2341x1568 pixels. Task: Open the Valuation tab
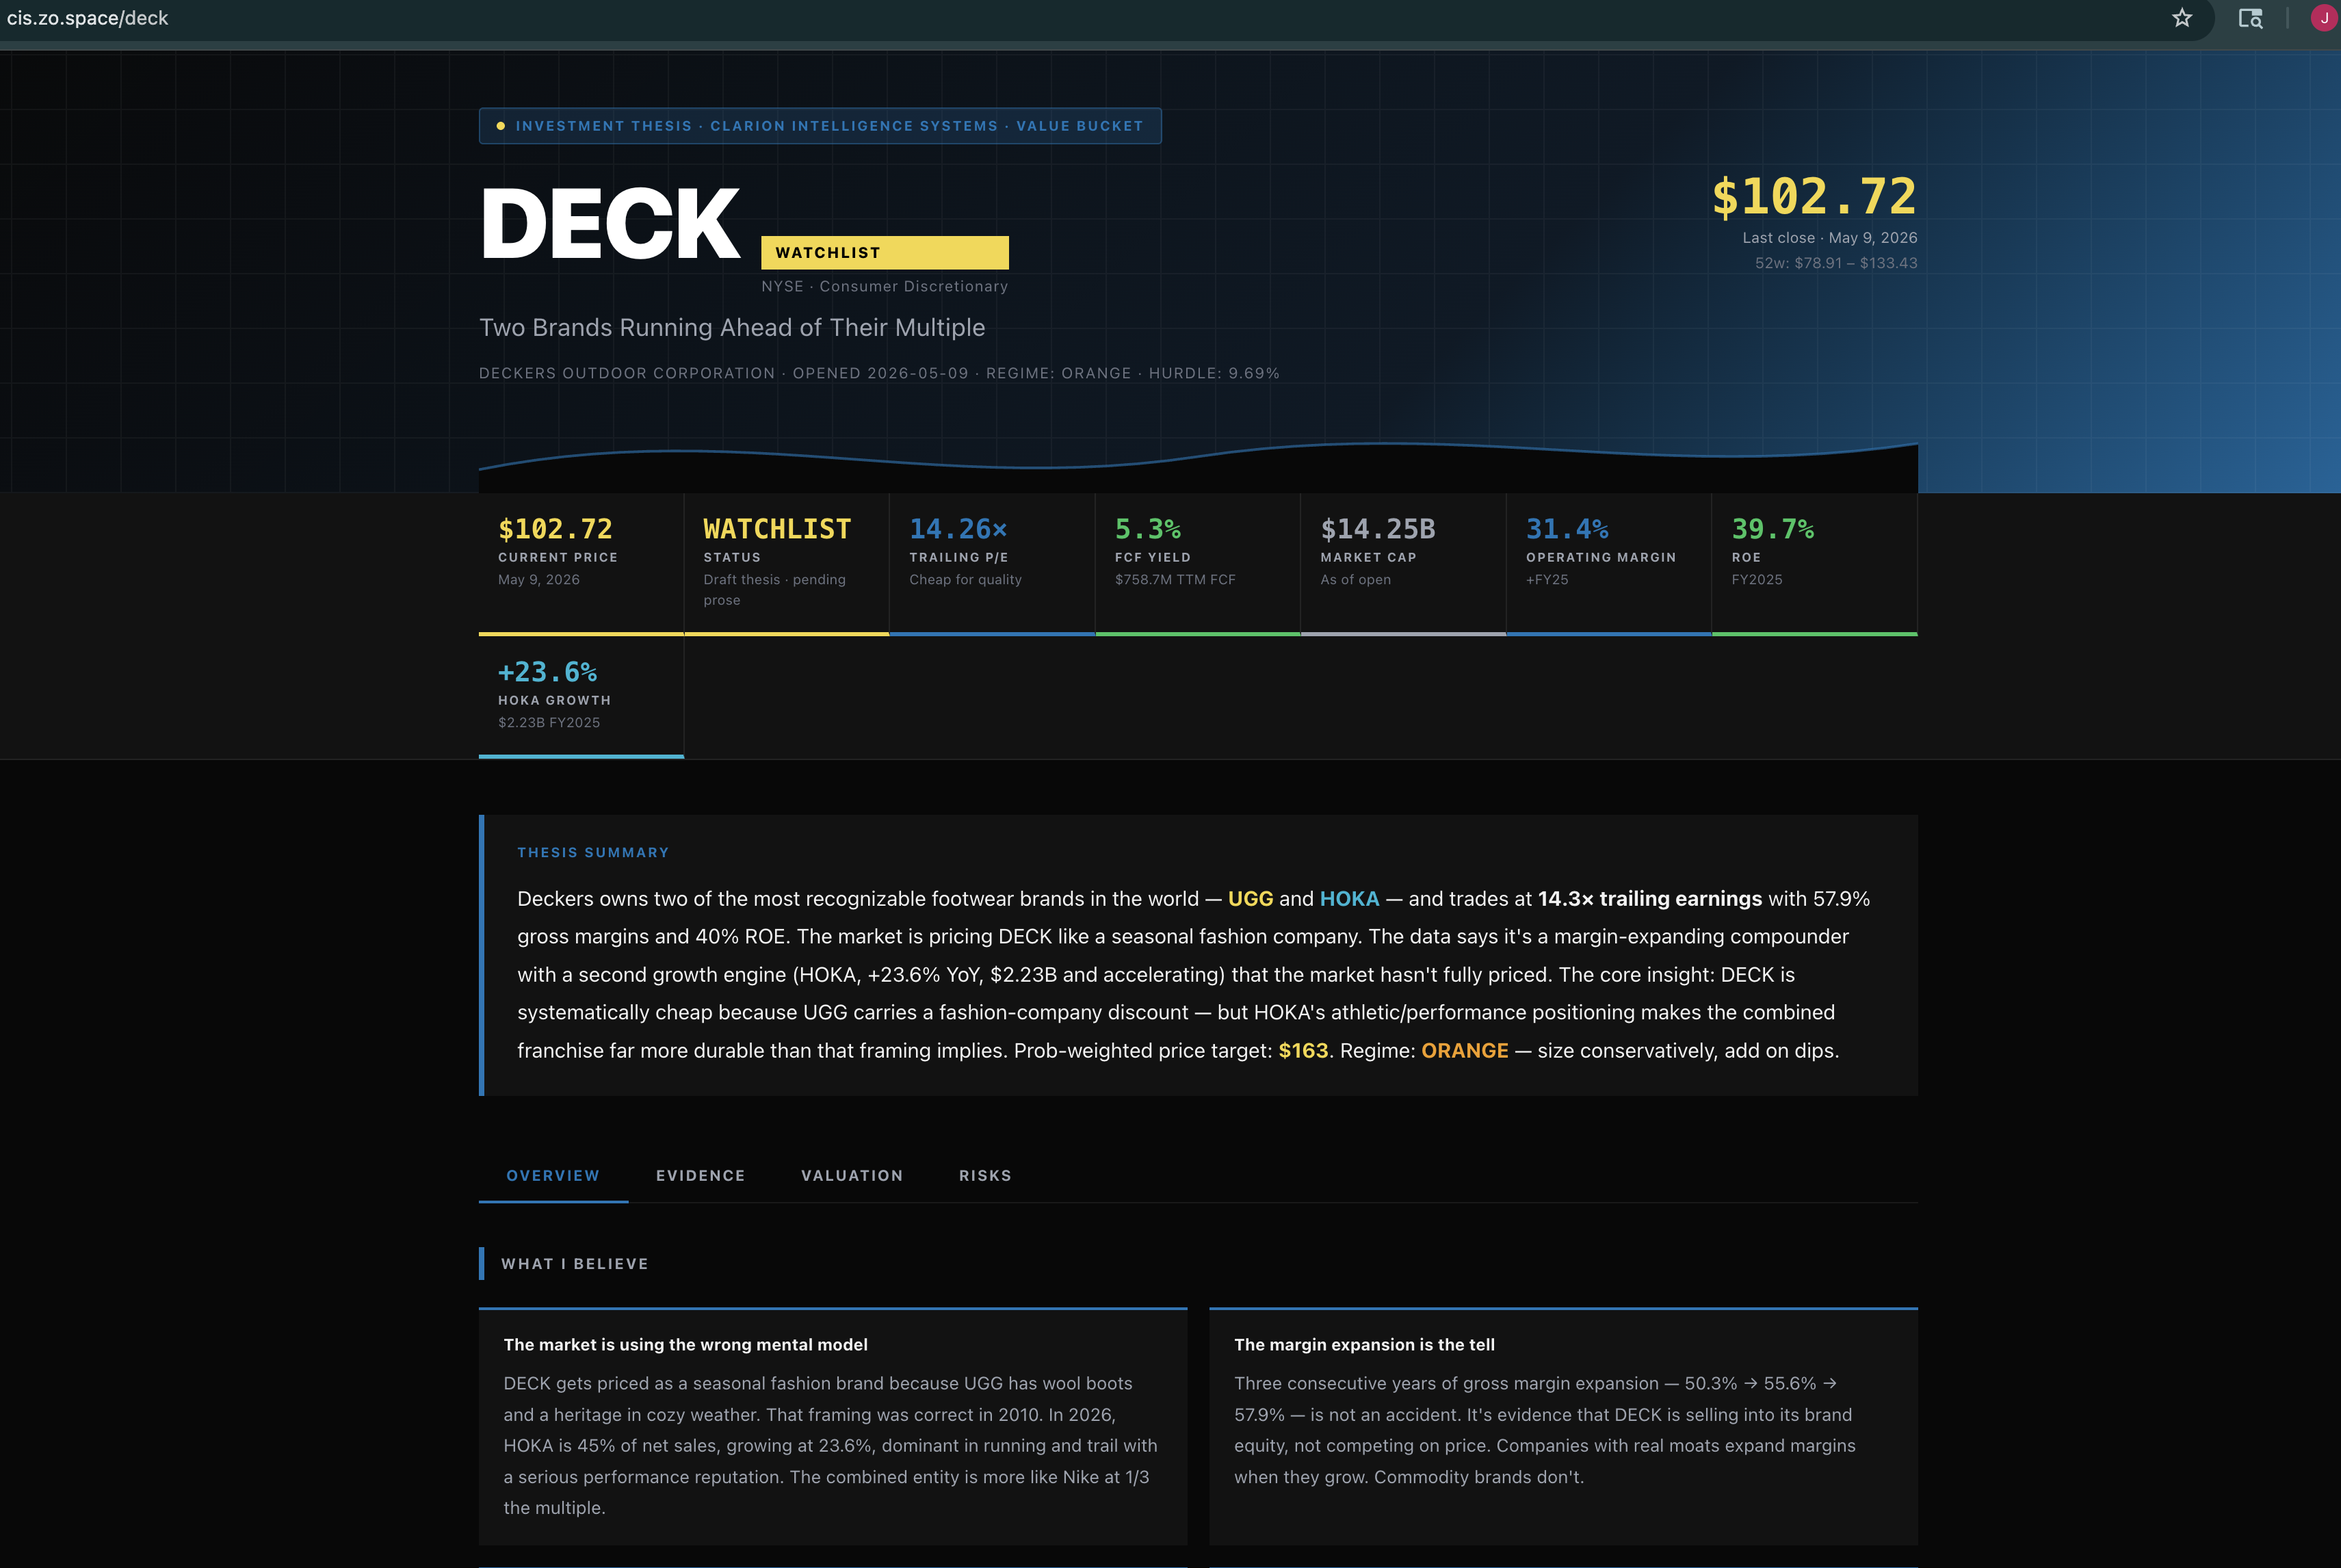coord(852,1175)
